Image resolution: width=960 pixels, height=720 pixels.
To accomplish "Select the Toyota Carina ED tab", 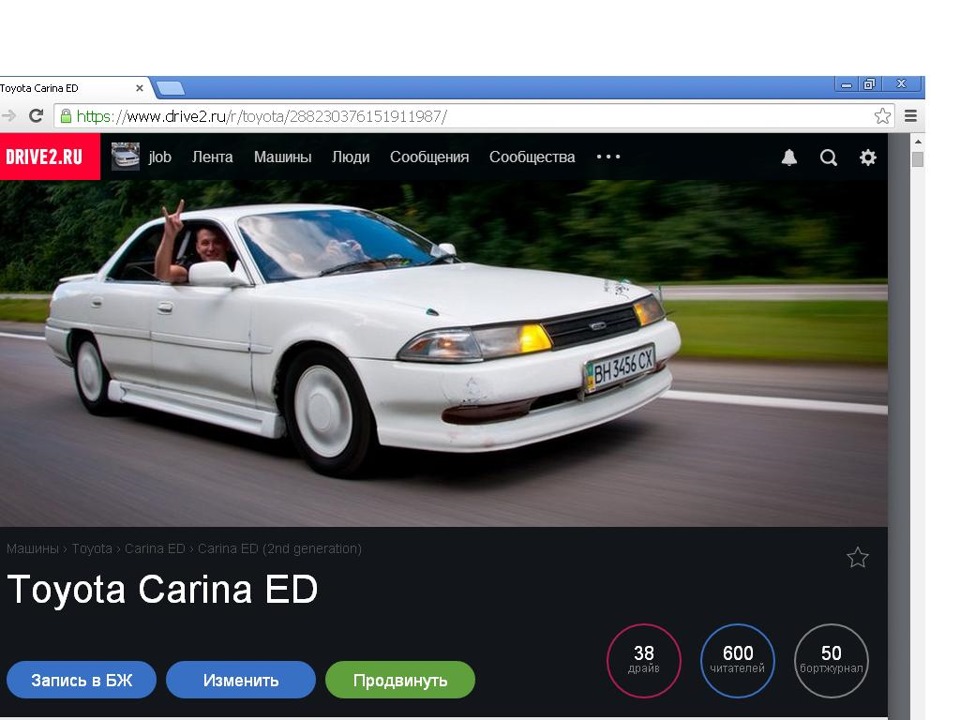I will point(70,88).
